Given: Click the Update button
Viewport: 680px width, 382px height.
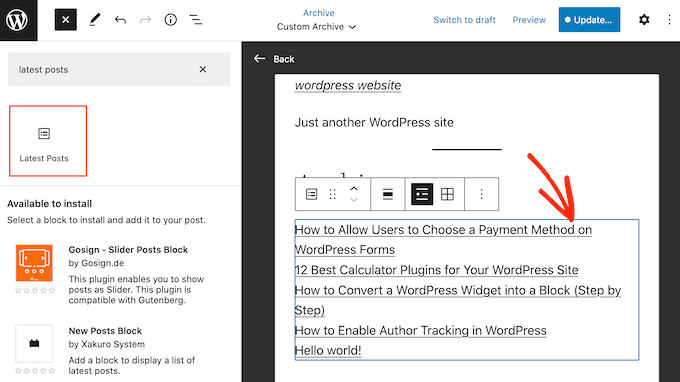Looking at the screenshot, I should tap(589, 20).
